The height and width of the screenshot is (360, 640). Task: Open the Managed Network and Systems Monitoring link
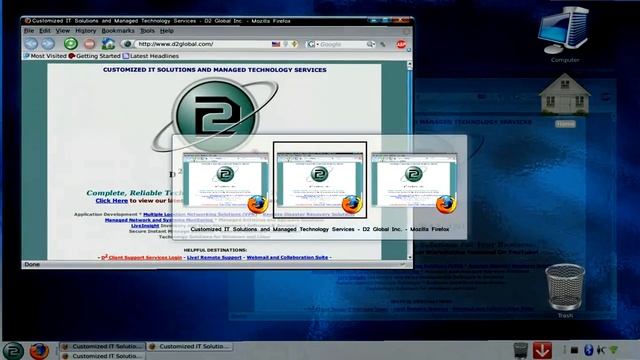click(159, 220)
